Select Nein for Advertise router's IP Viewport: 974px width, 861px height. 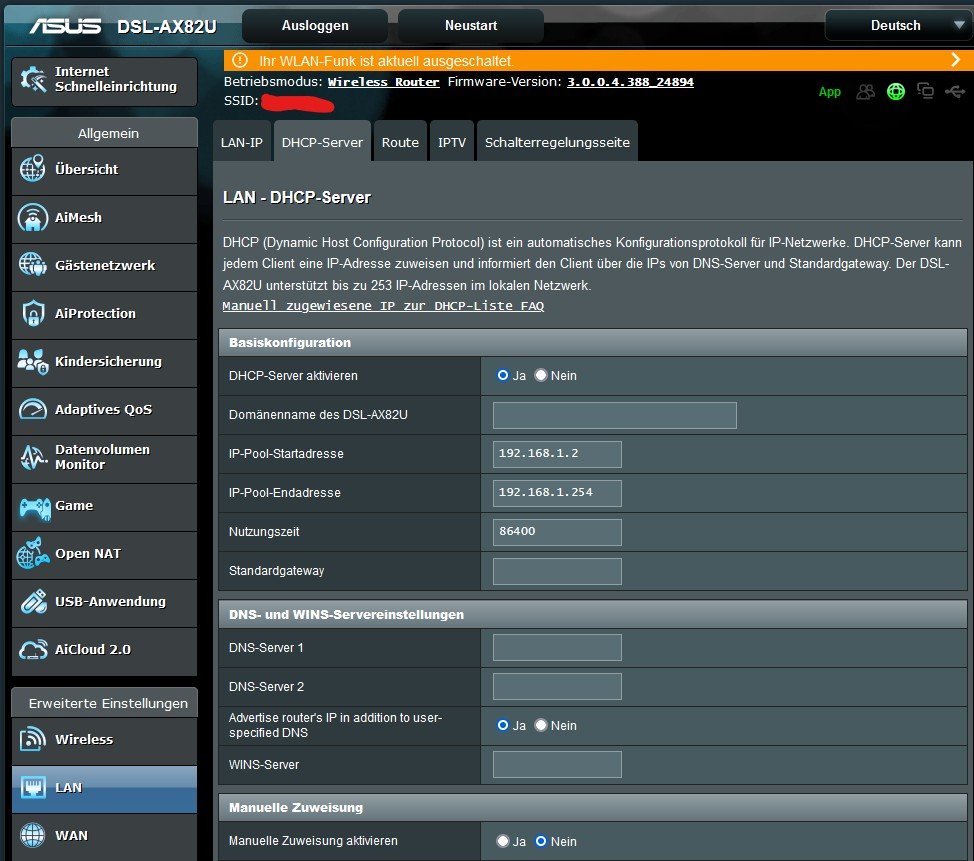[541, 725]
